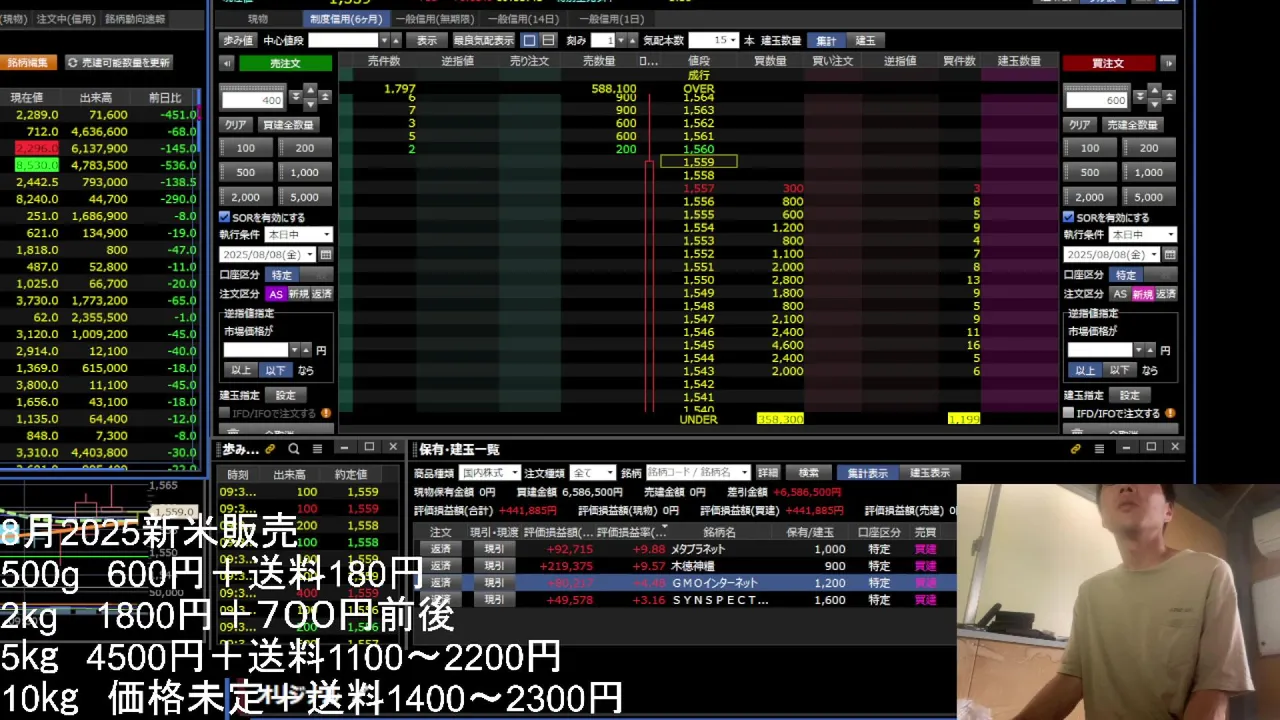Image resolution: width=1280 pixels, height=720 pixels.
Task: Open the menu icon in 歩み値 panel
Action: coord(318,449)
